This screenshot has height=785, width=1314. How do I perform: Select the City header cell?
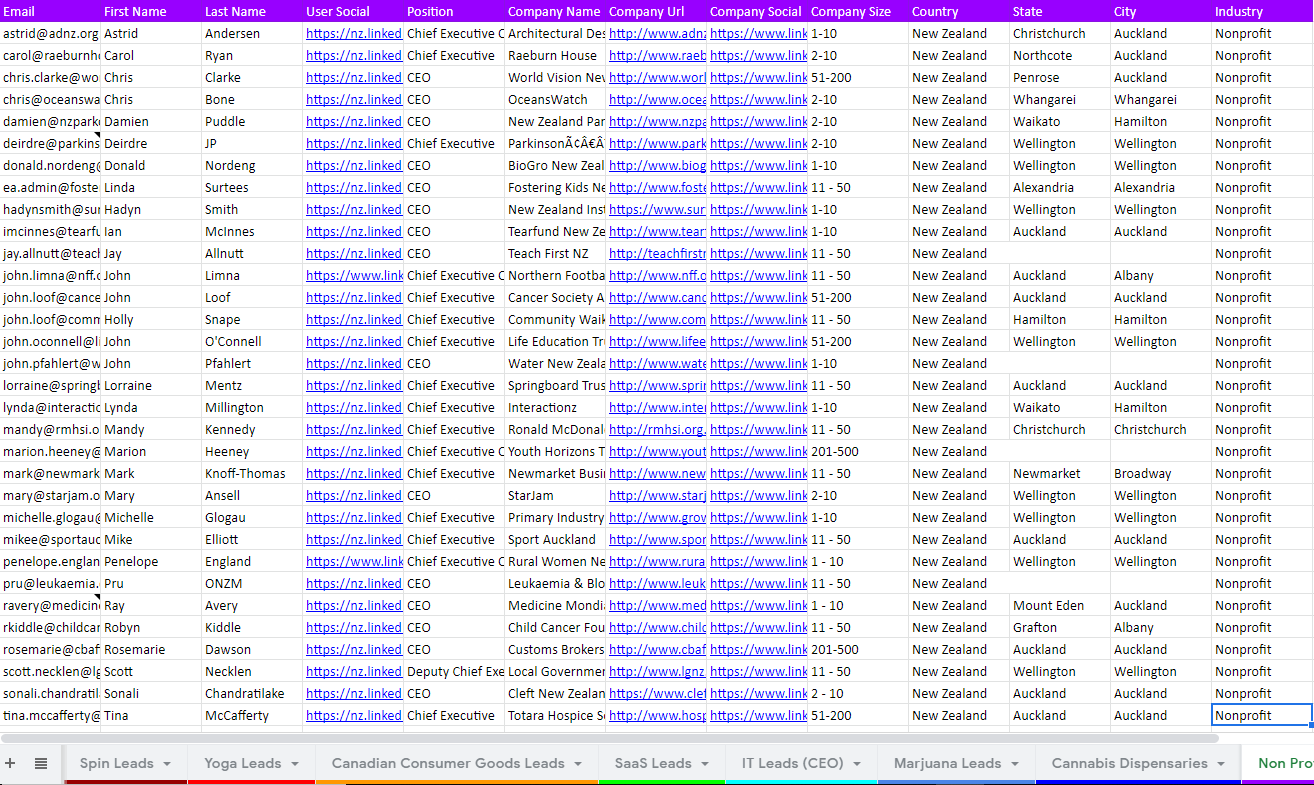point(1161,11)
